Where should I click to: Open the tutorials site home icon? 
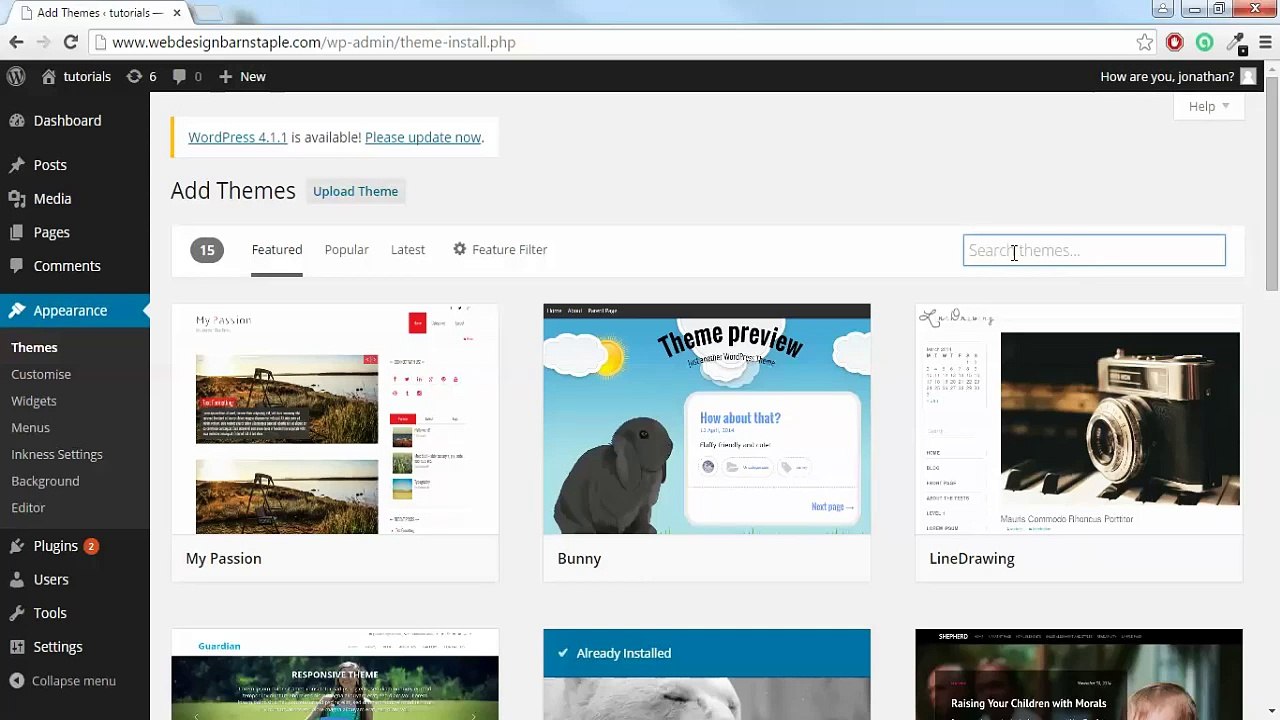coord(49,76)
